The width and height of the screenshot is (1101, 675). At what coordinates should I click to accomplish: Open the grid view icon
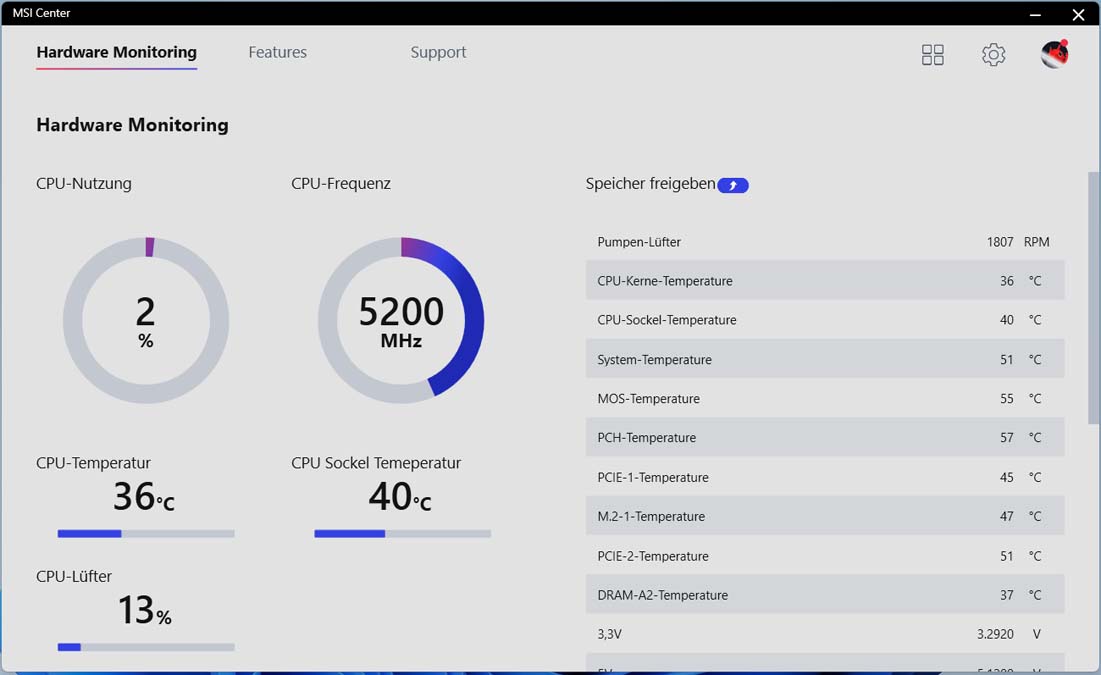tap(932, 55)
